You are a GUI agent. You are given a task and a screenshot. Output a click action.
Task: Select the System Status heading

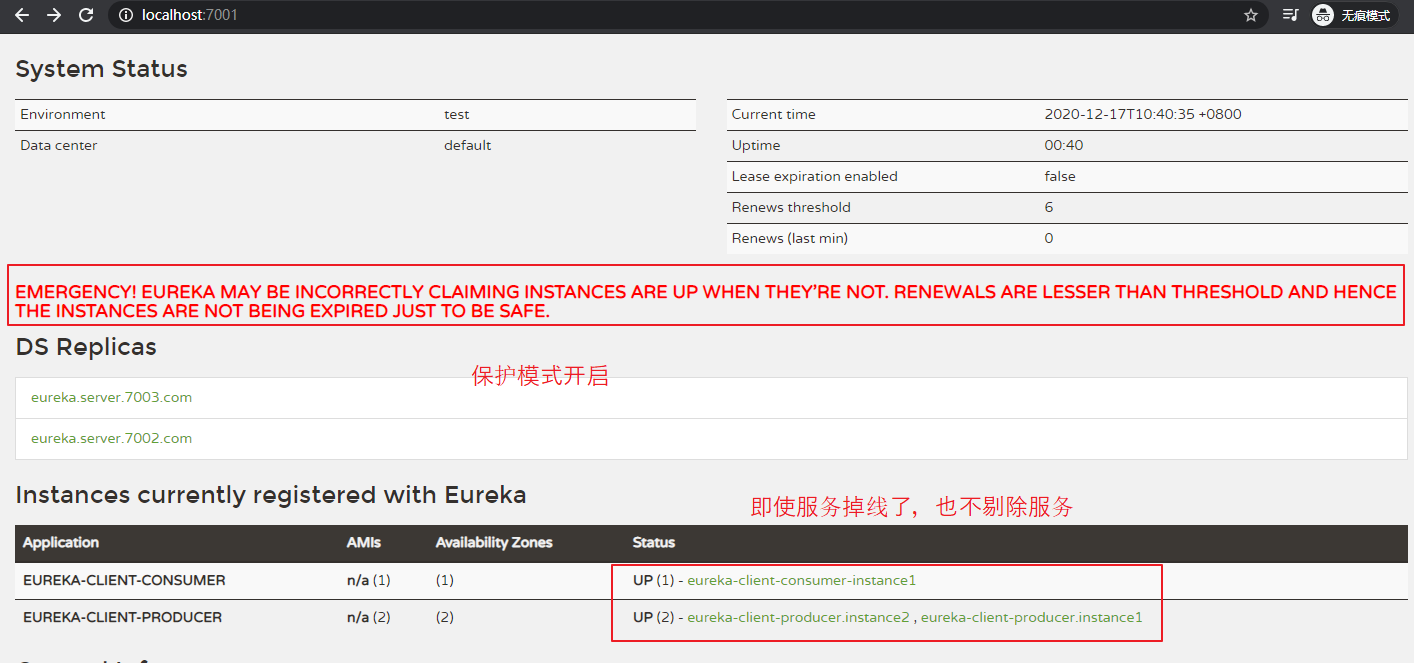point(101,69)
